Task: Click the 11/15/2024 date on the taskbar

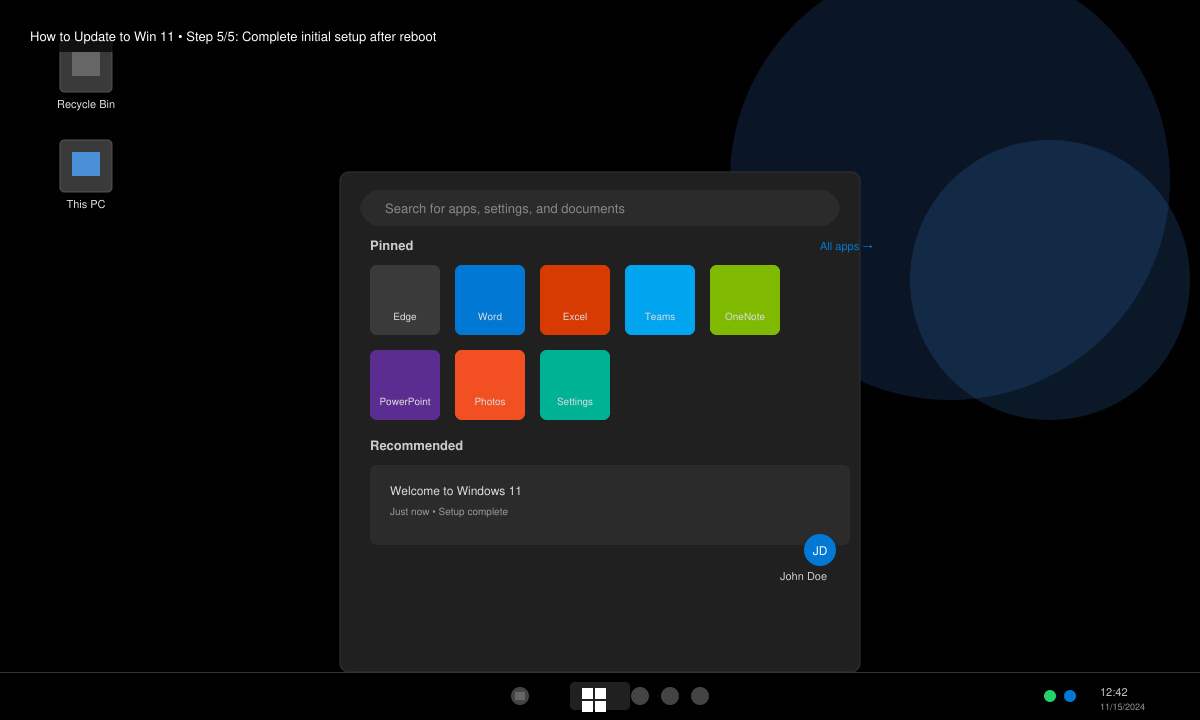Action: tap(1122, 707)
